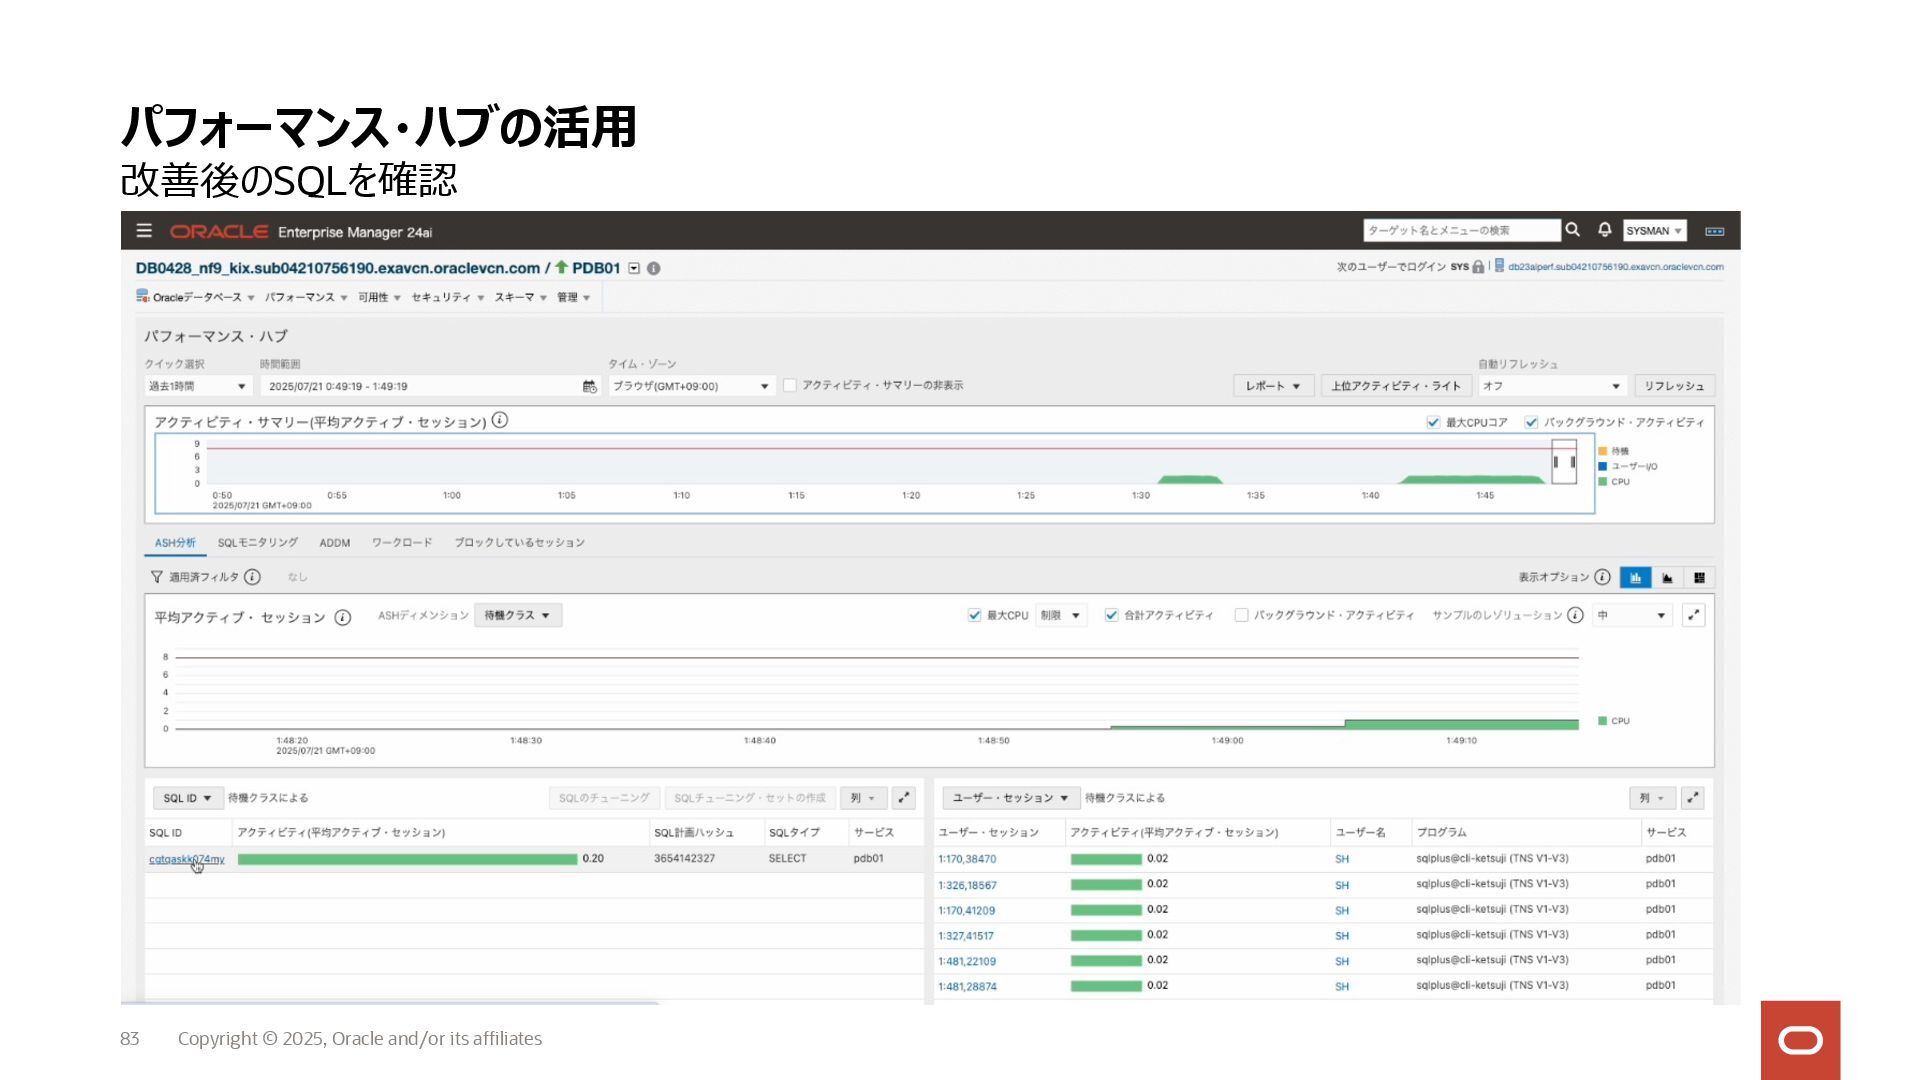Select the ASH分析 tab

(x=175, y=543)
